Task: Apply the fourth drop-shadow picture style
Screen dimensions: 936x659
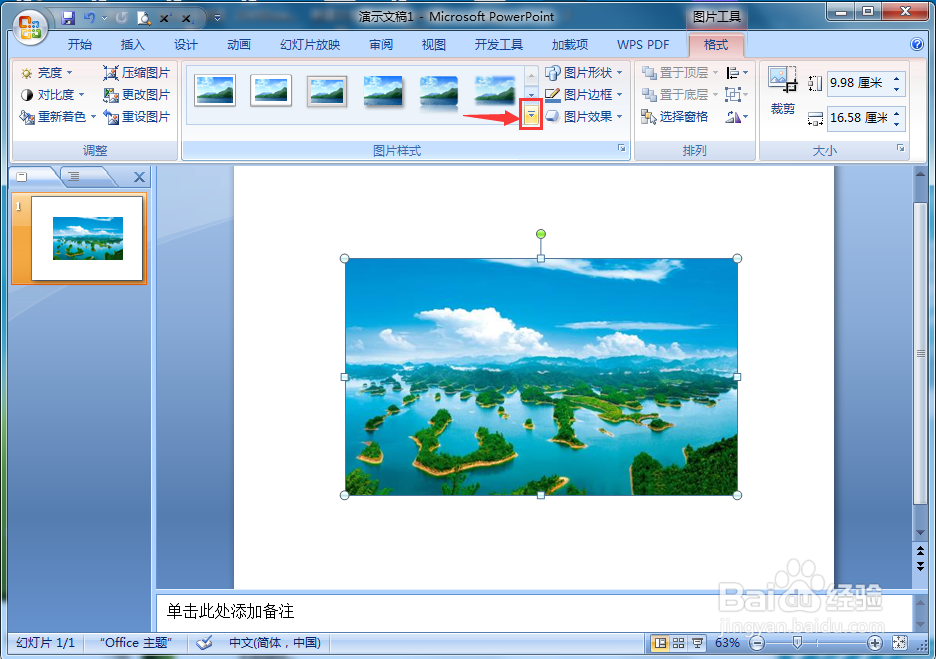Action: [x=383, y=91]
